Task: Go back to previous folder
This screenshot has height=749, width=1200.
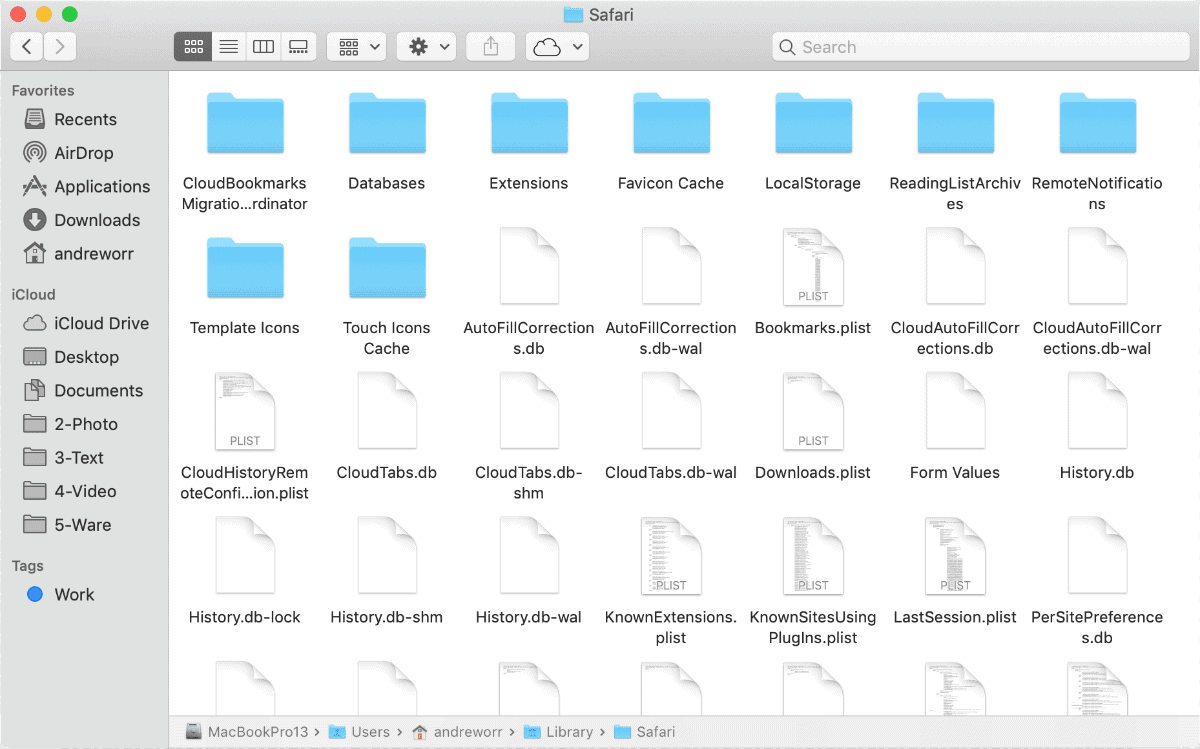Action: 27,46
